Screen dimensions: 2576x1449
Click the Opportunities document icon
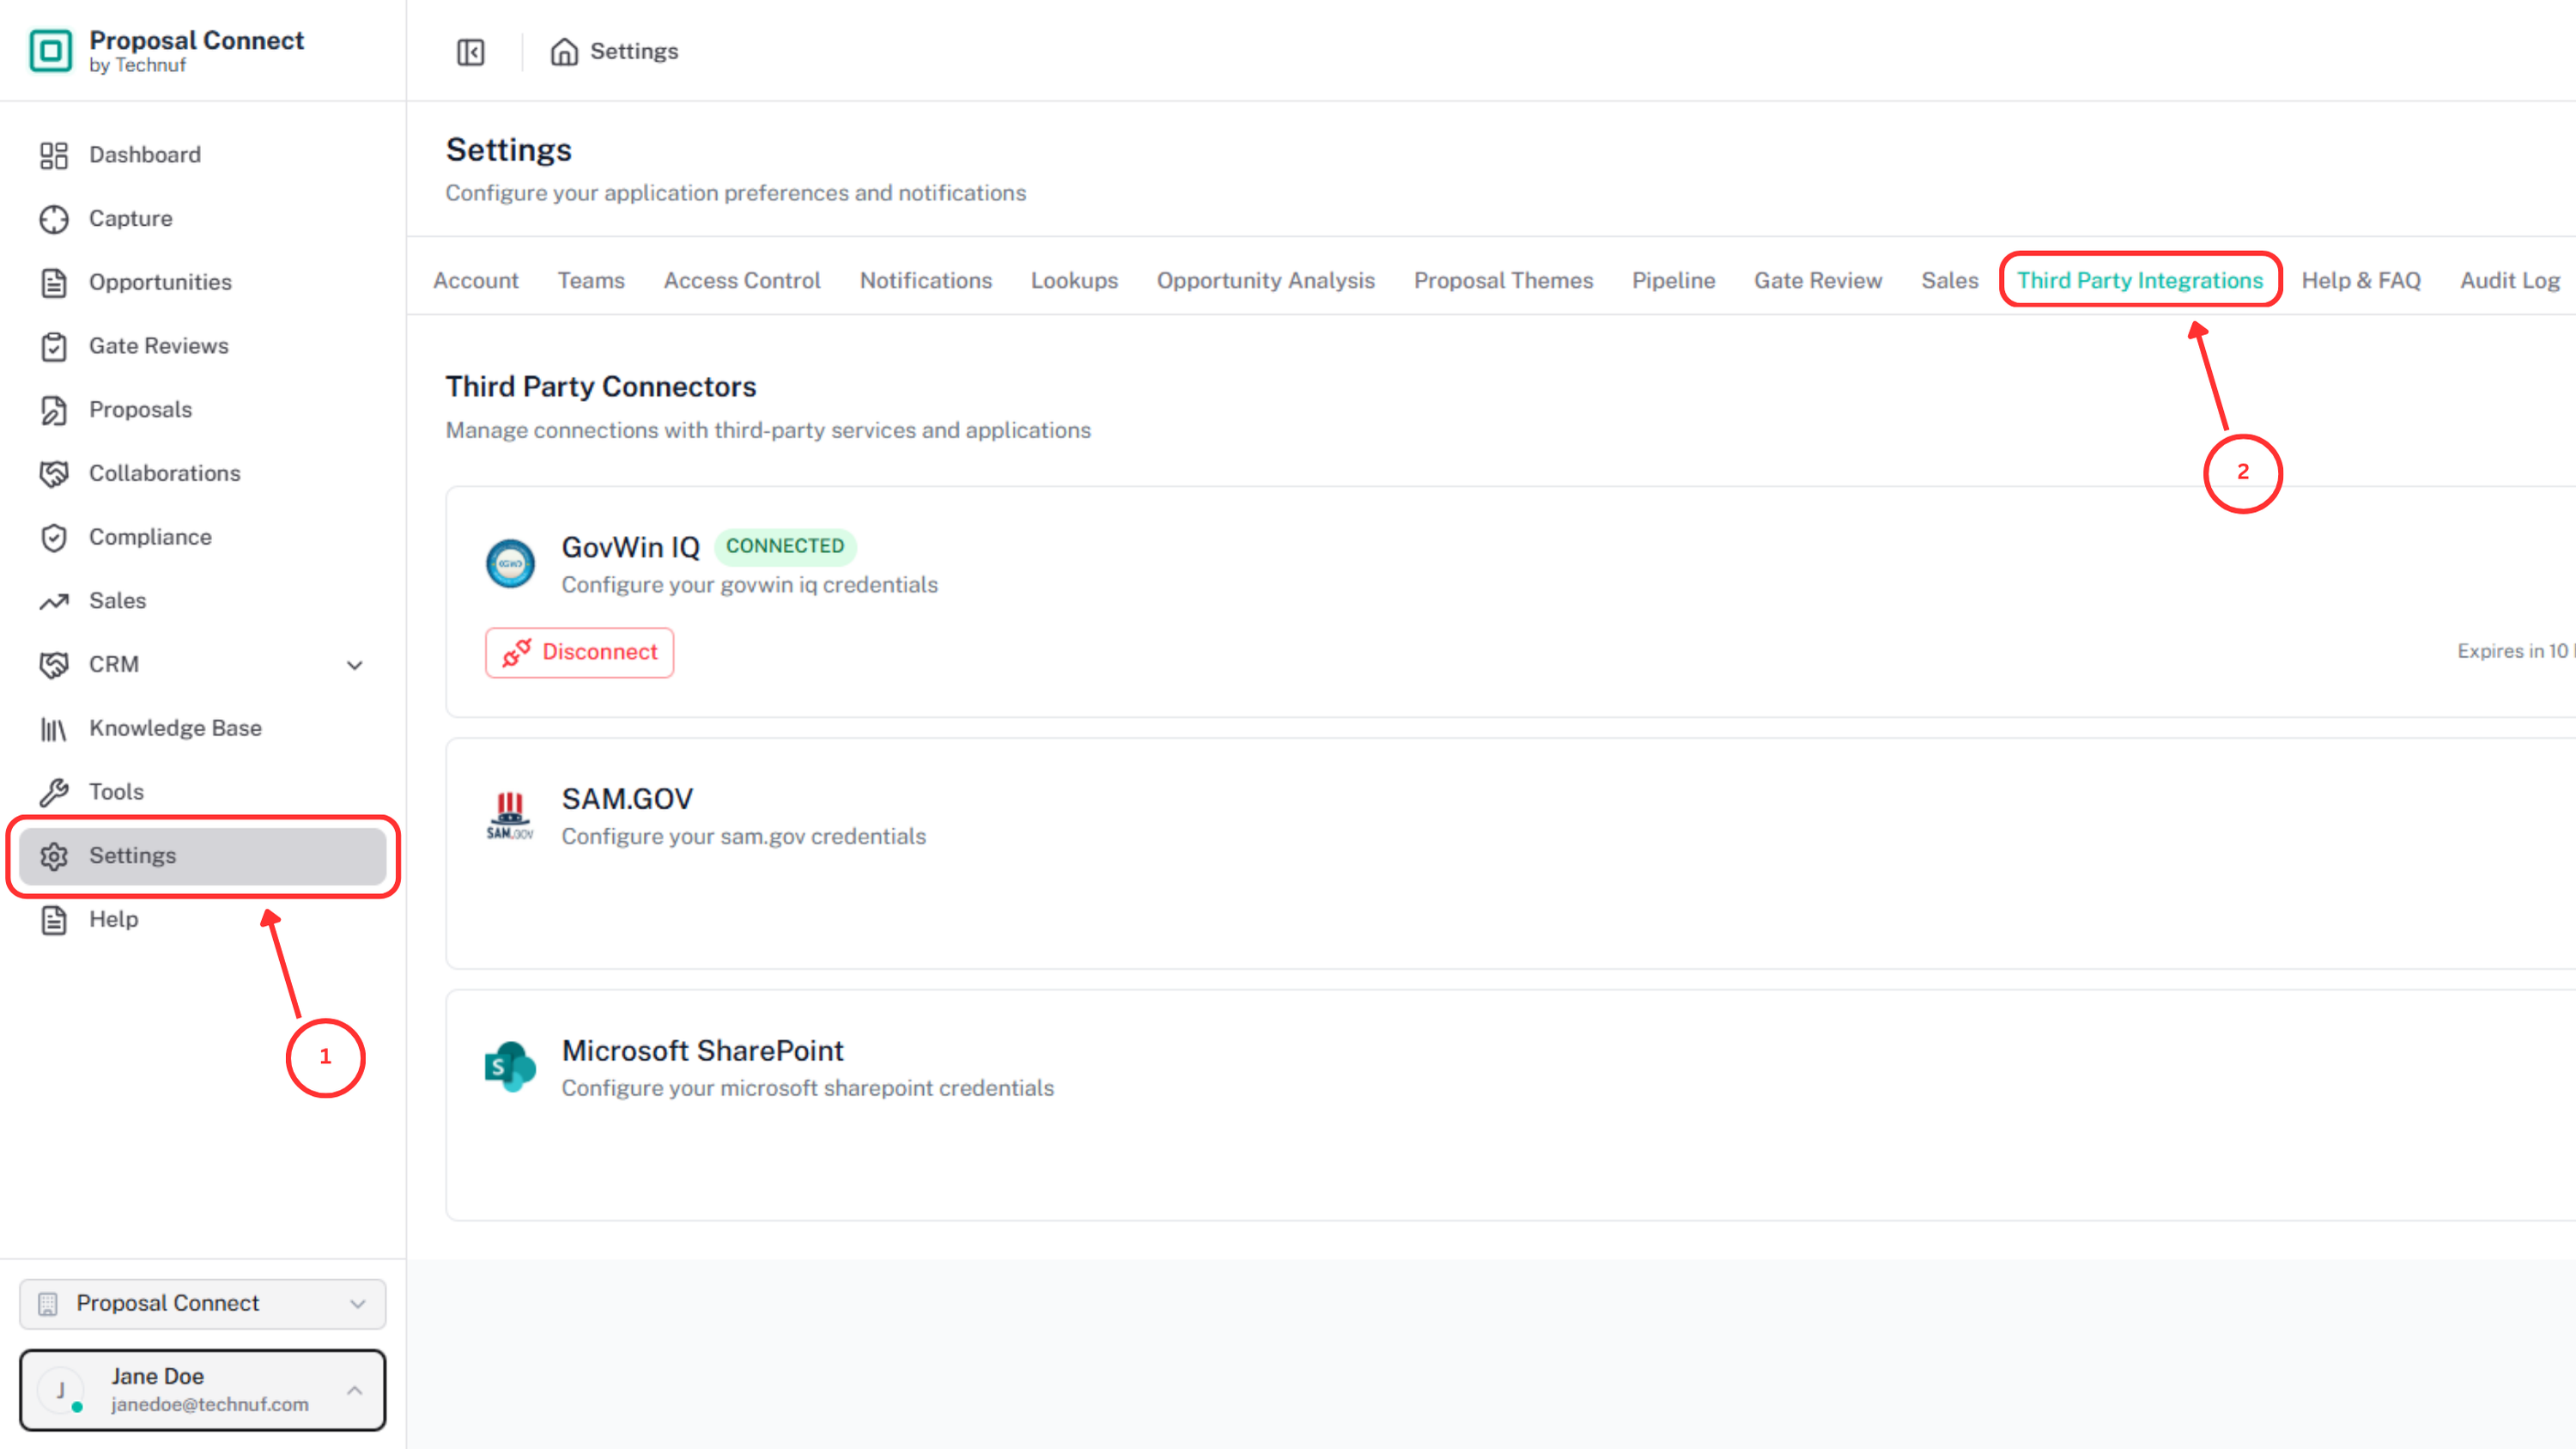(54, 283)
